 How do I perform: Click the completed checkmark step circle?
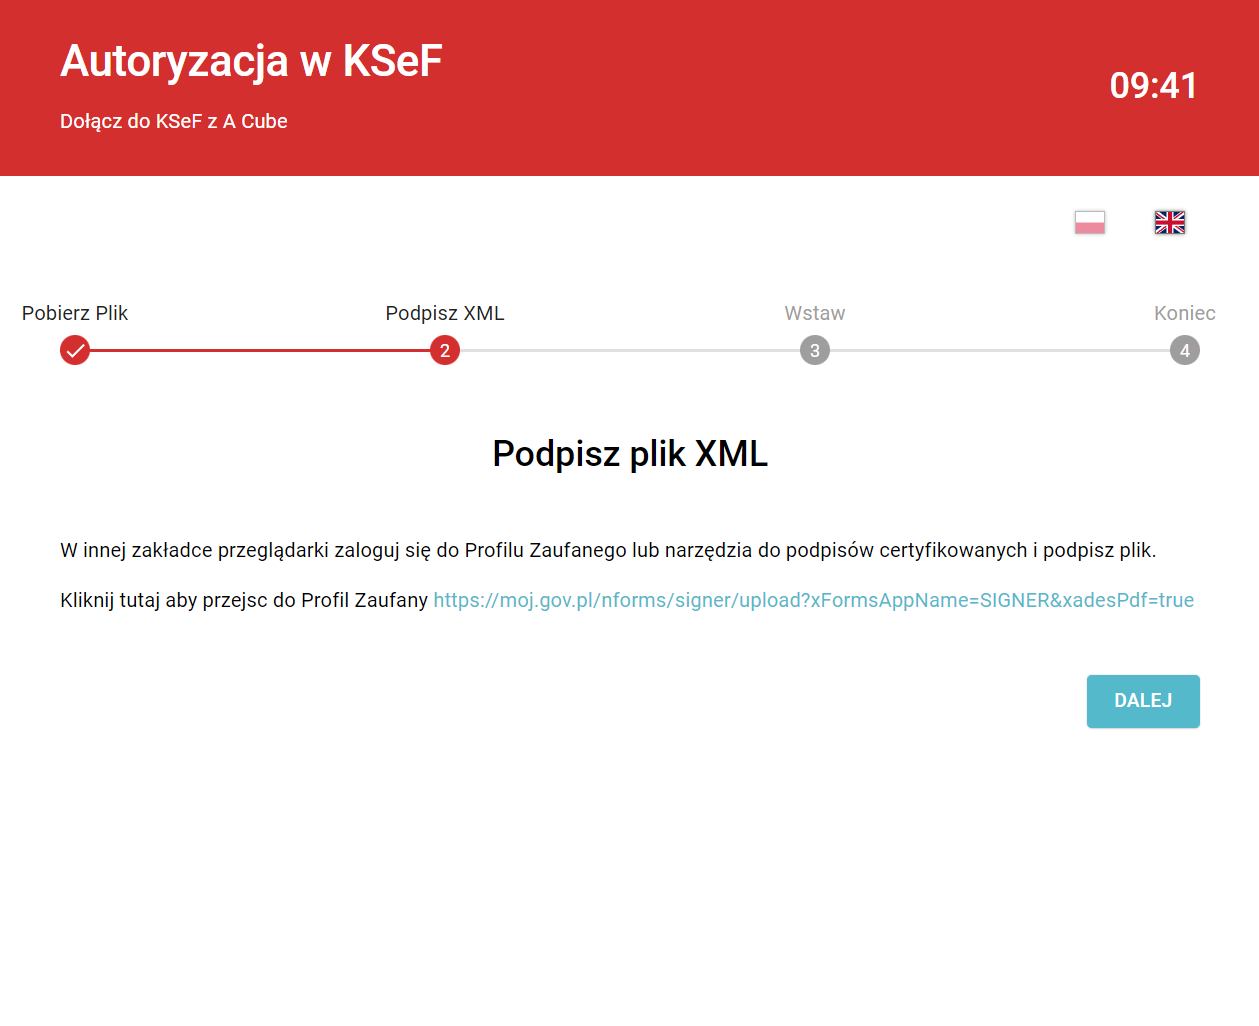pyautogui.click(x=75, y=351)
